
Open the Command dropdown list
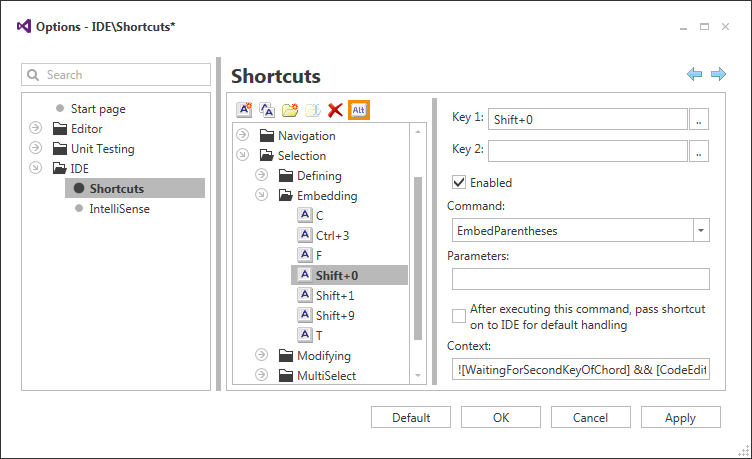701,231
